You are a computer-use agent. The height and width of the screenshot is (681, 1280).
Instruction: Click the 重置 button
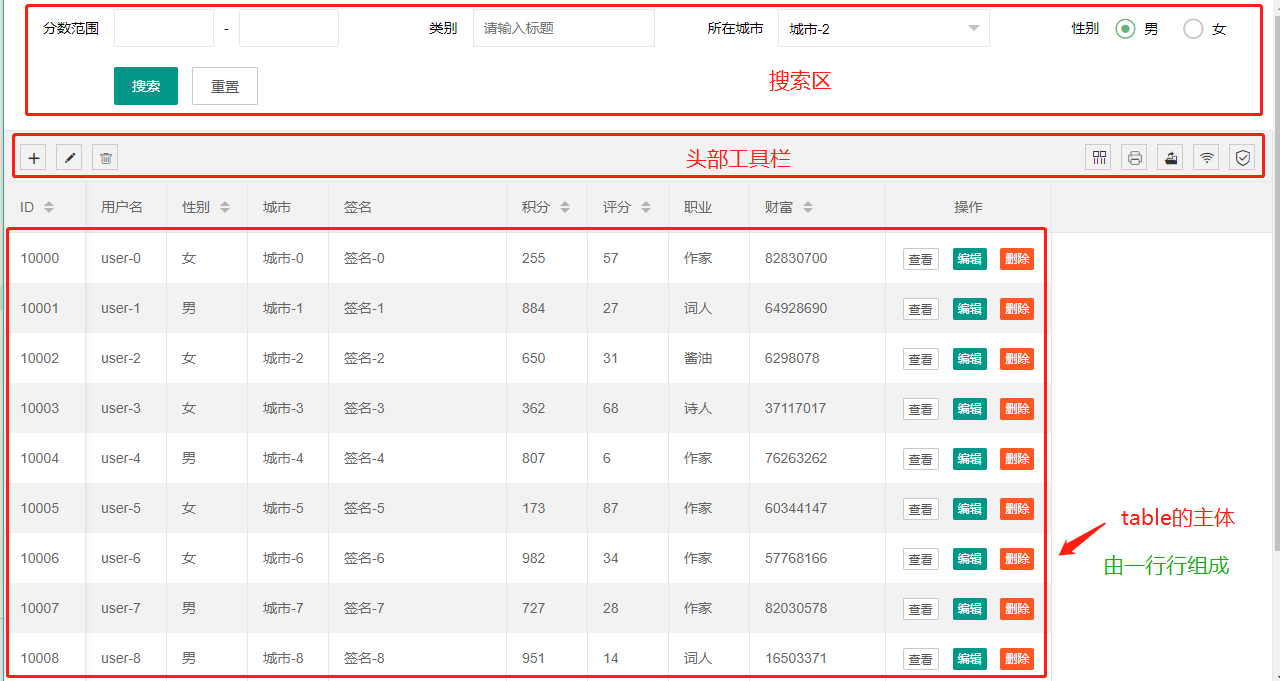(225, 86)
